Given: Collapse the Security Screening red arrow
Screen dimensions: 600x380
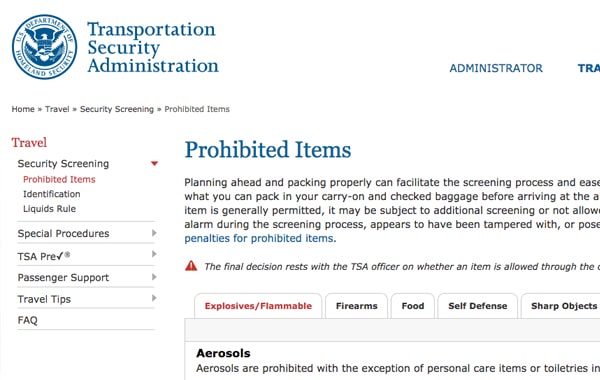Looking at the screenshot, I should [x=154, y=163].
